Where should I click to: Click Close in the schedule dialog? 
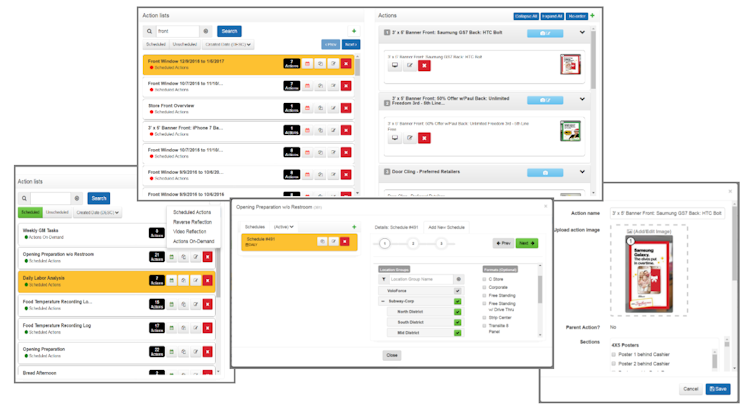[392, 355]
